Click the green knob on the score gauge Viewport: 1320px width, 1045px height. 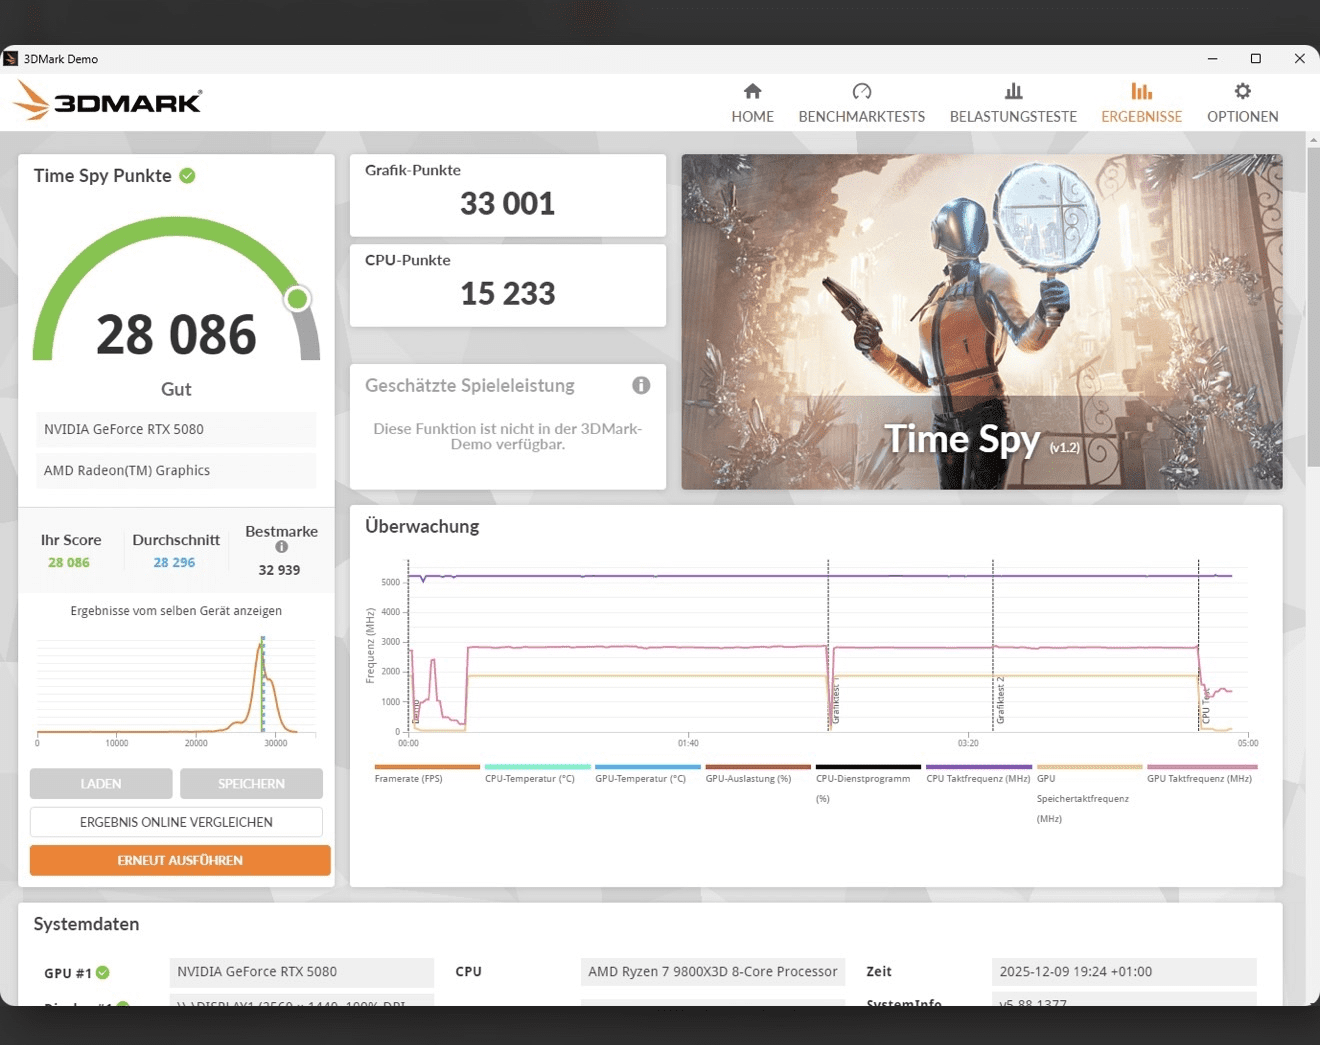tap(297, 299)
